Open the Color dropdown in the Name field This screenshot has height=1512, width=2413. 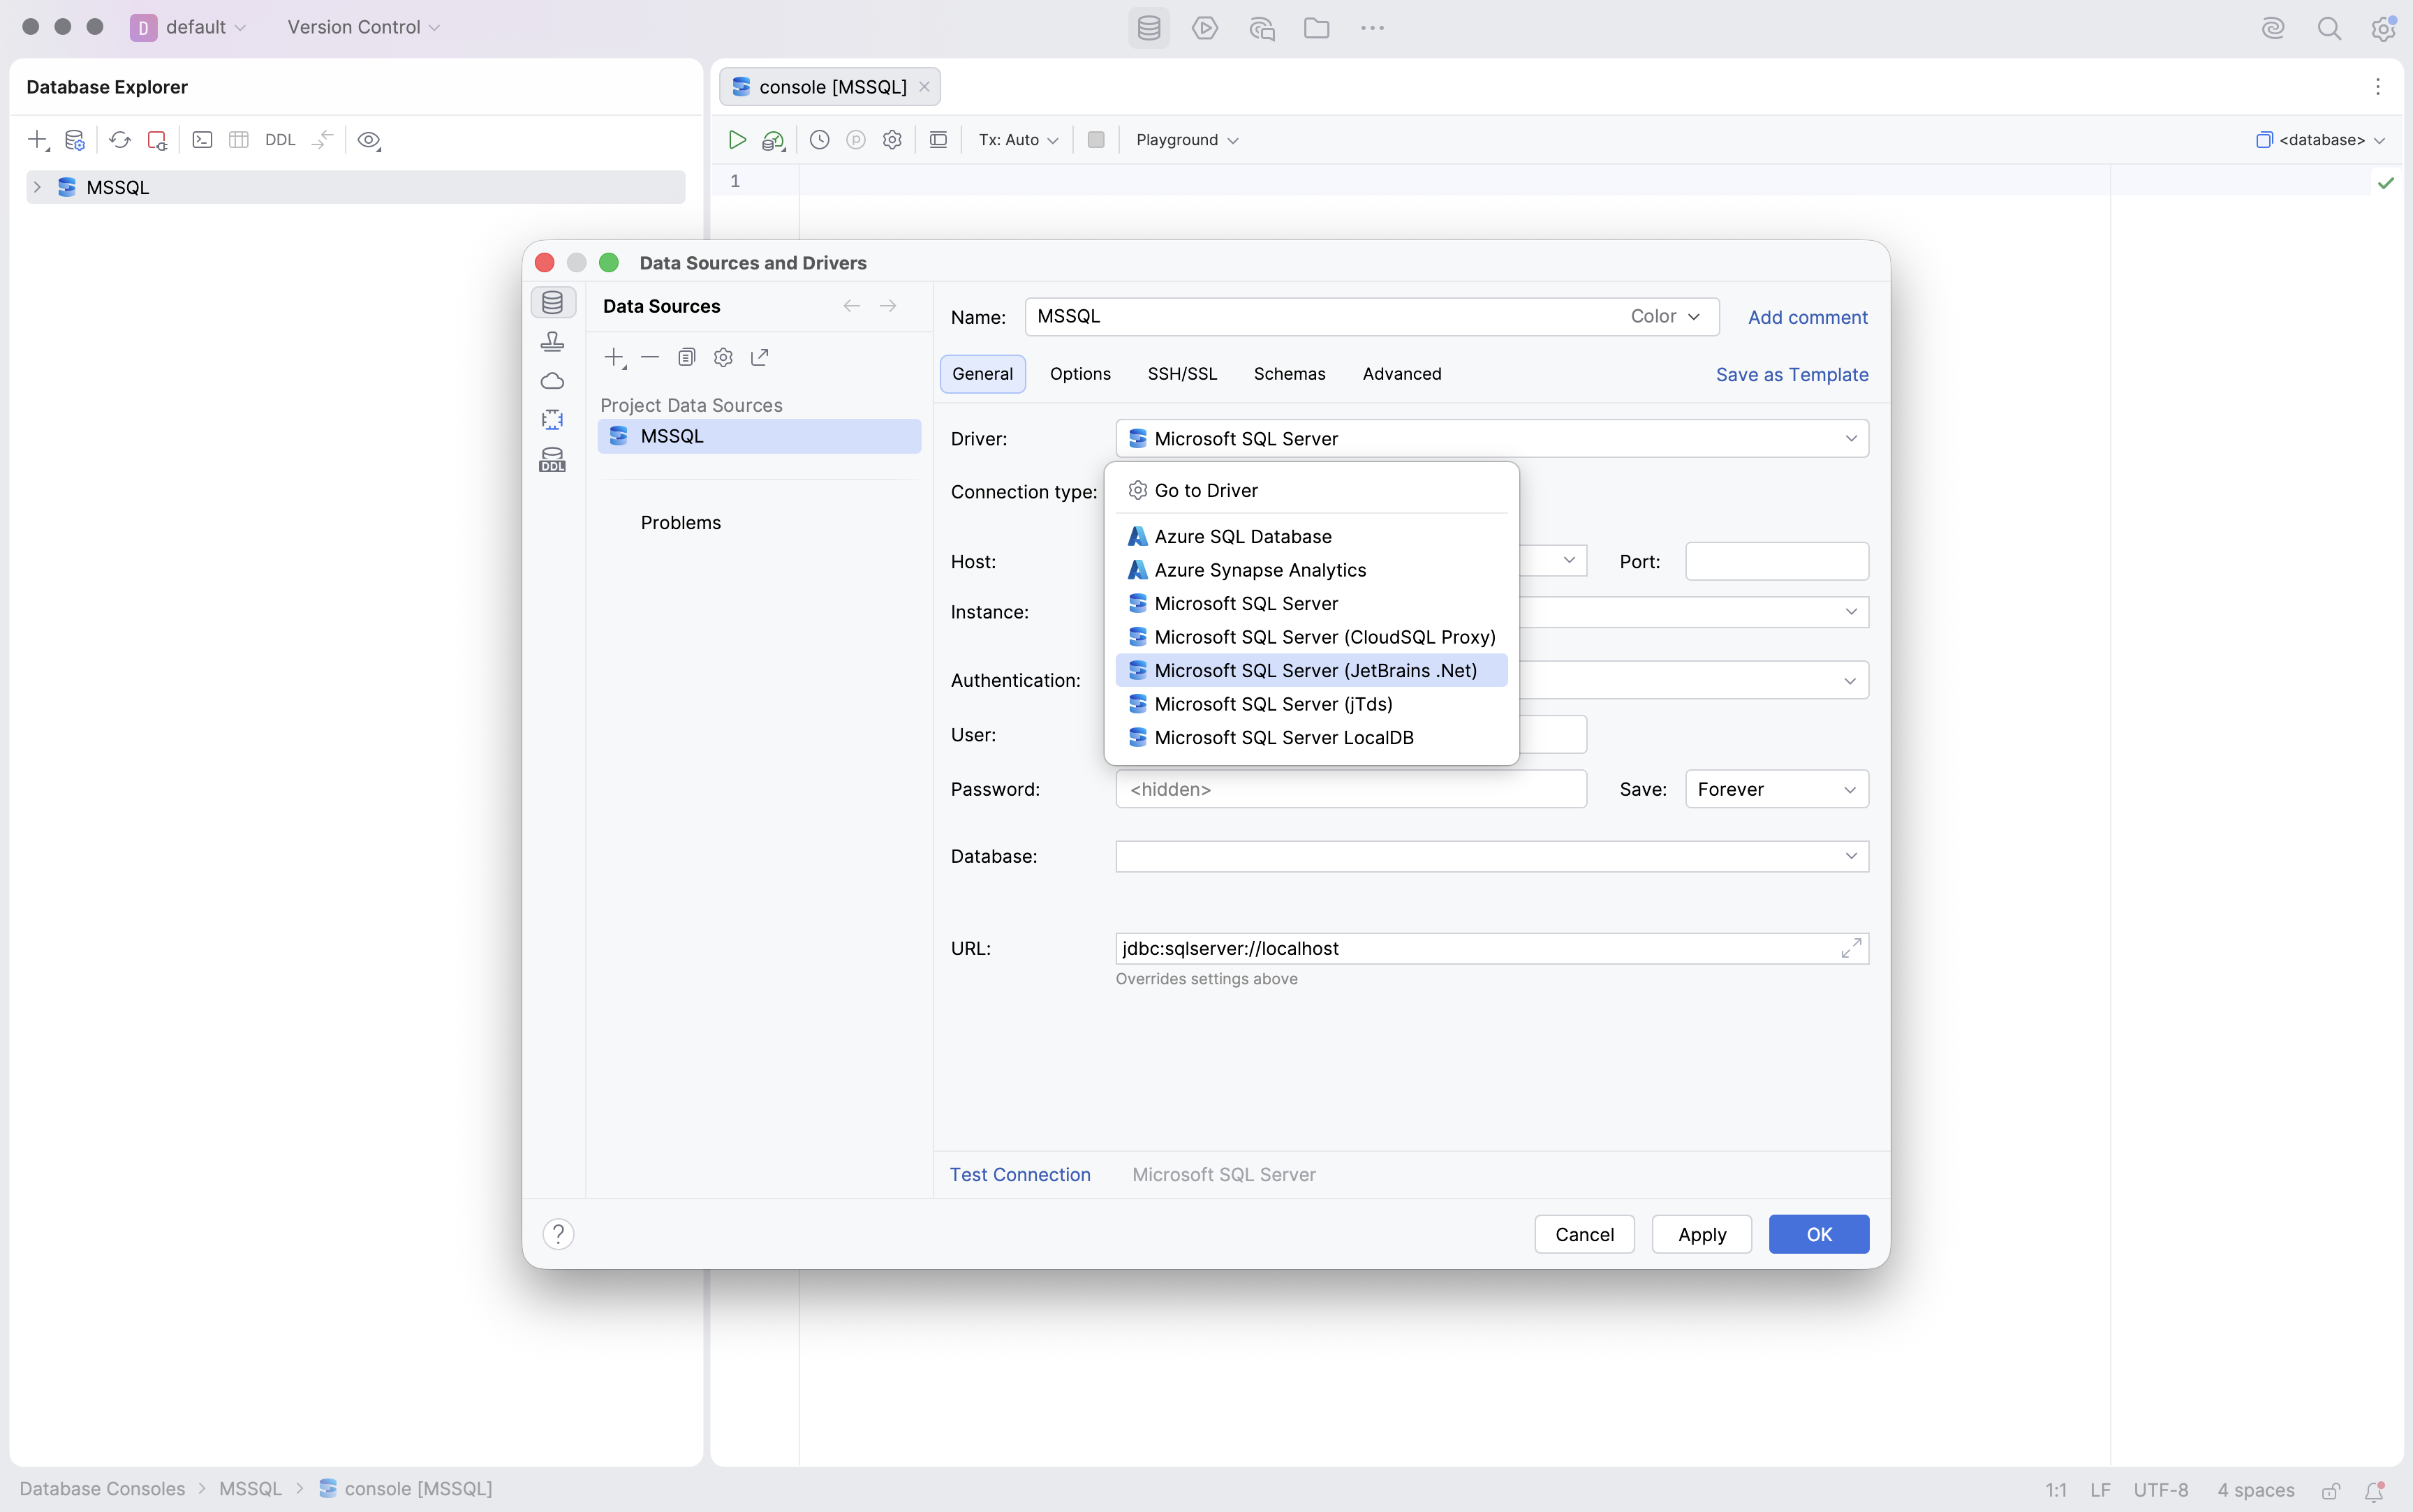[x=1665, y=316]
